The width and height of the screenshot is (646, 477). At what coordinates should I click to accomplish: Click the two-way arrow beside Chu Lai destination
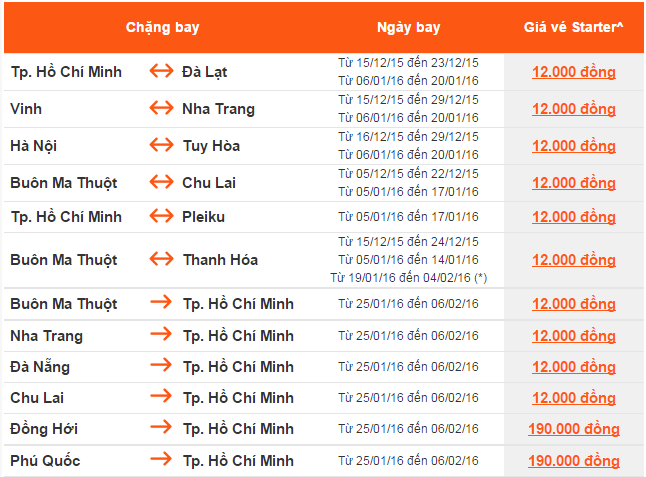tap(161, 183)
